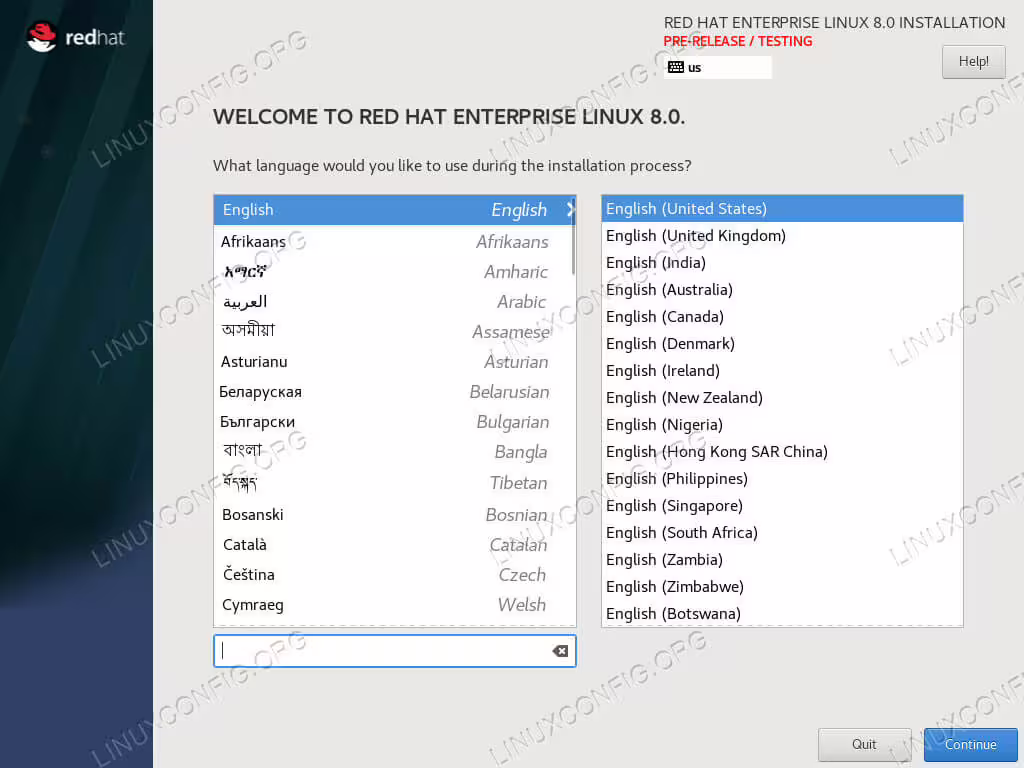1024x768 pixels.
Task: Pick English (New Zealand) locale
Action: click(782, 398)
